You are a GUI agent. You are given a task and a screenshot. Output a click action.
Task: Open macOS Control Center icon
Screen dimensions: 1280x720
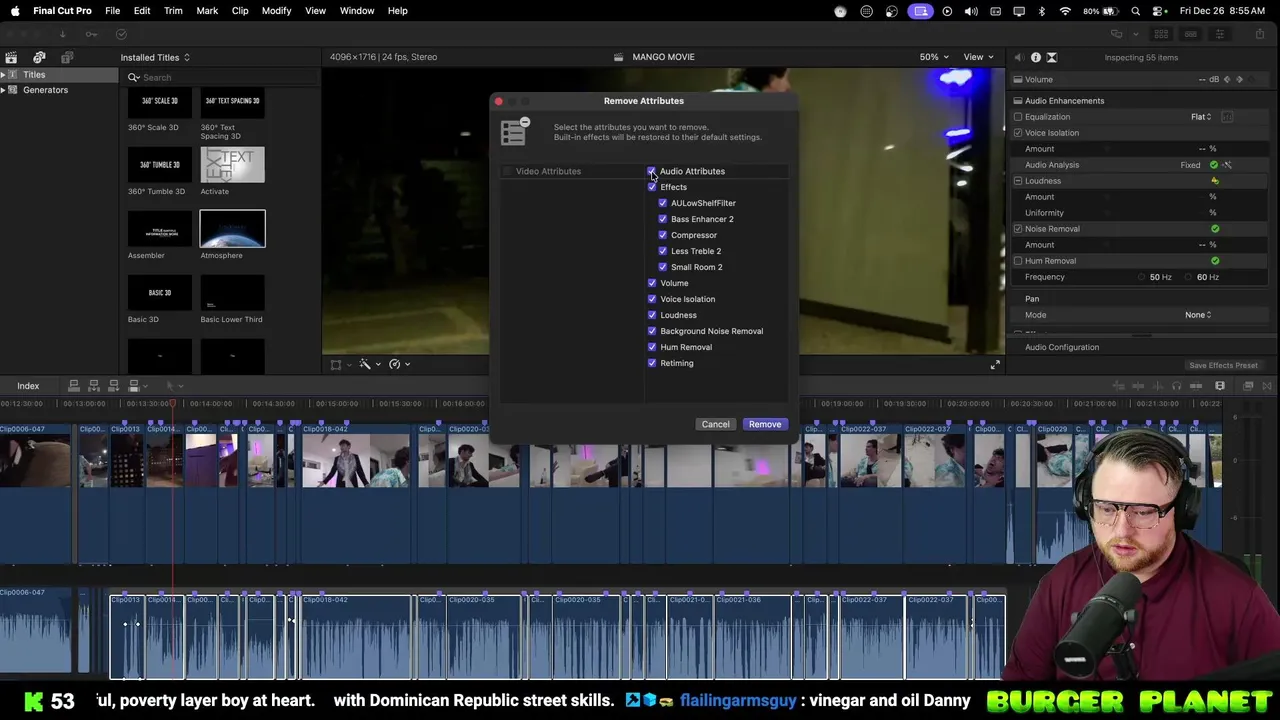tap(1157, 11)
